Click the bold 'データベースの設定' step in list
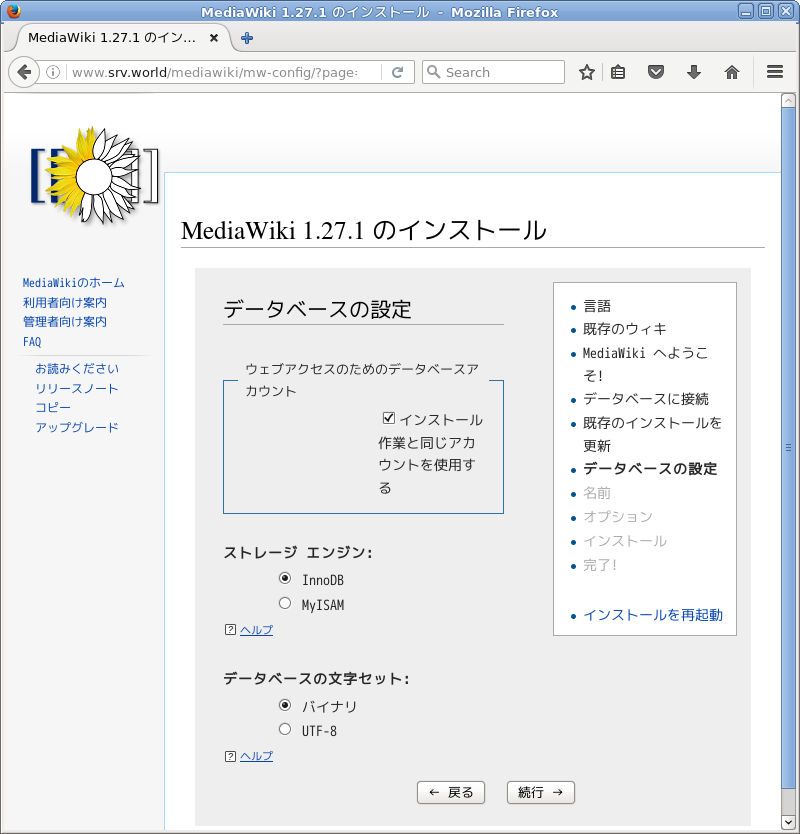Viewport: 800px width, 834px height. (650, 469)
